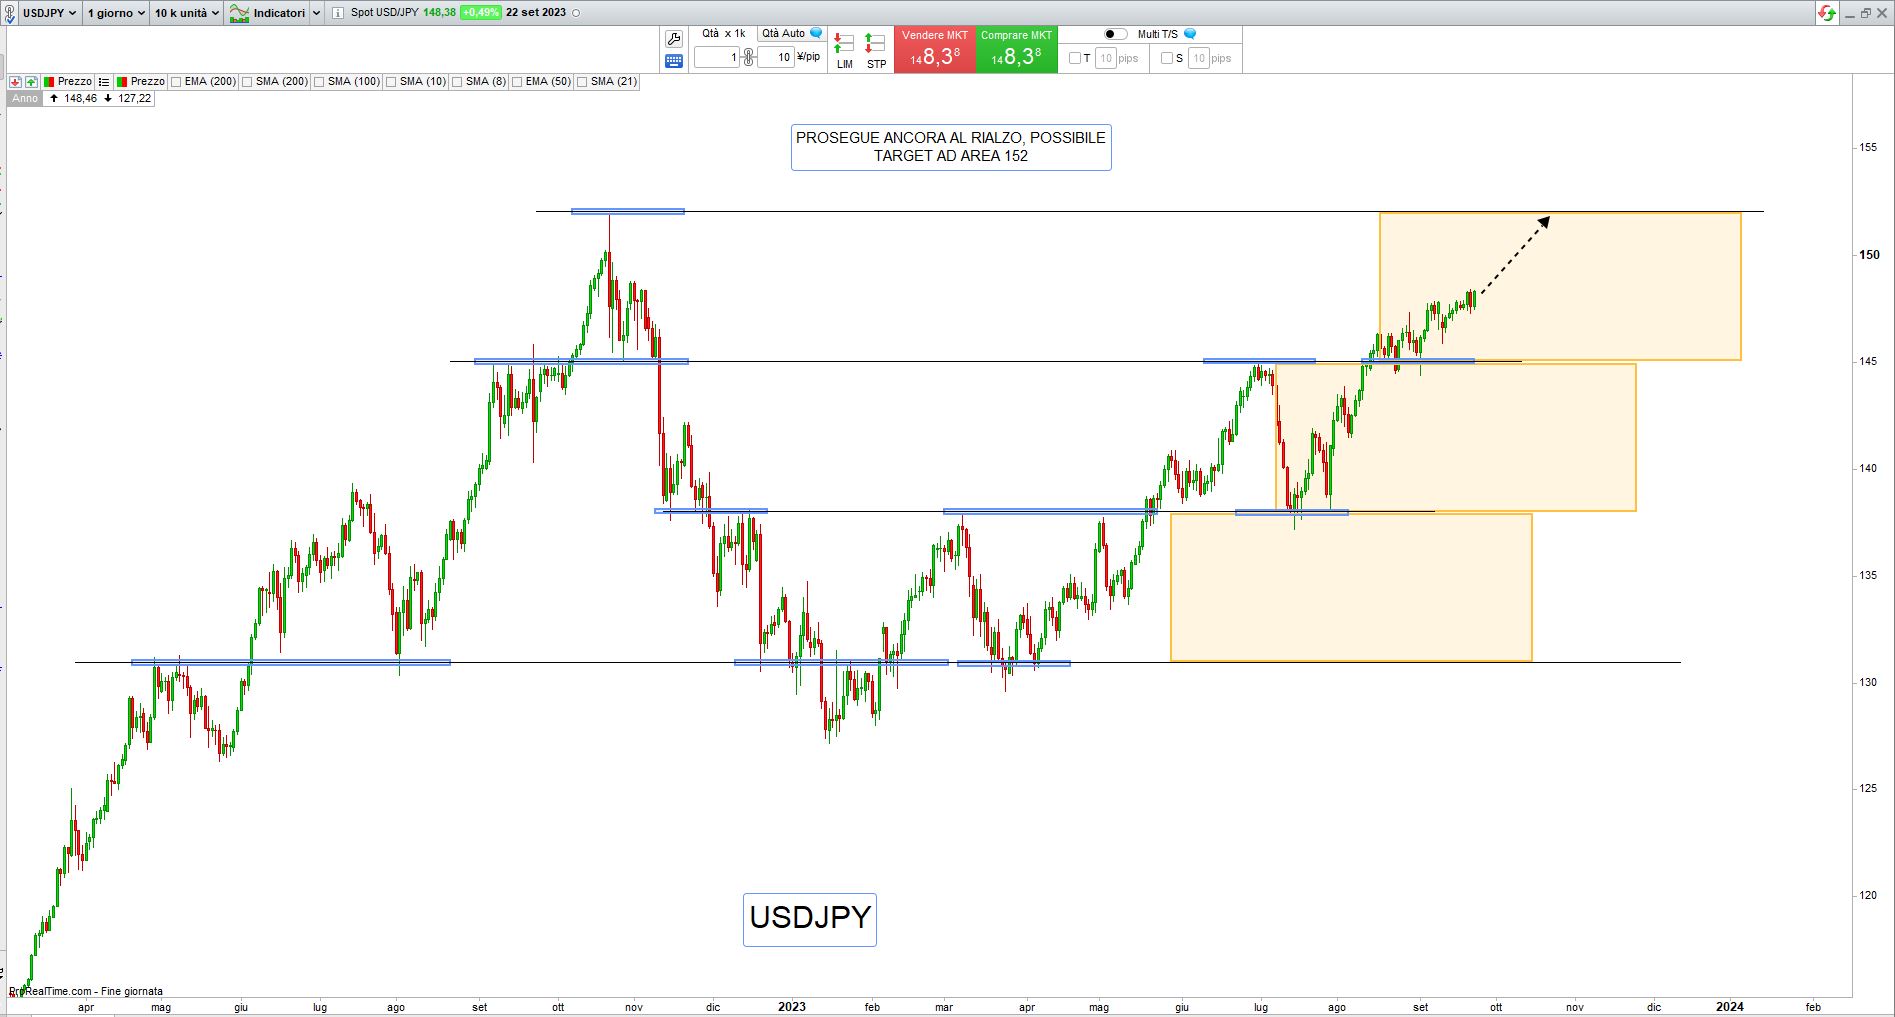Screen dimensions: 1895x1017
Task: Open the 10 k unità dropdown
Action: pyautogui.click(x=187, y=13)
